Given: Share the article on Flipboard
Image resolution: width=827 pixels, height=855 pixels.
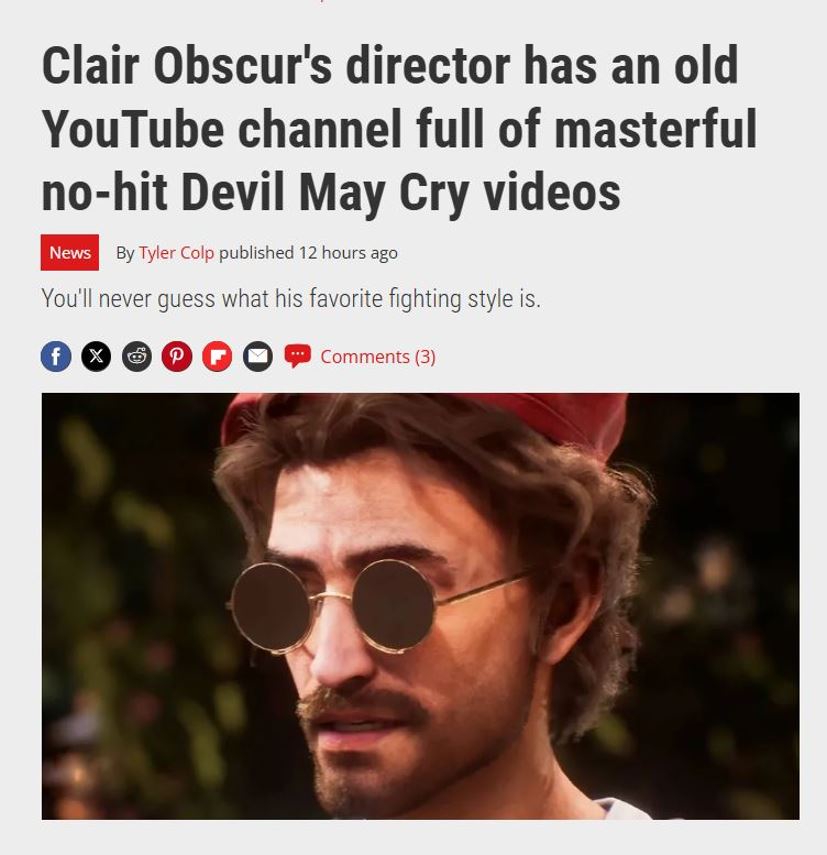Looking at the screenshot, I should [x=217, y=357].
